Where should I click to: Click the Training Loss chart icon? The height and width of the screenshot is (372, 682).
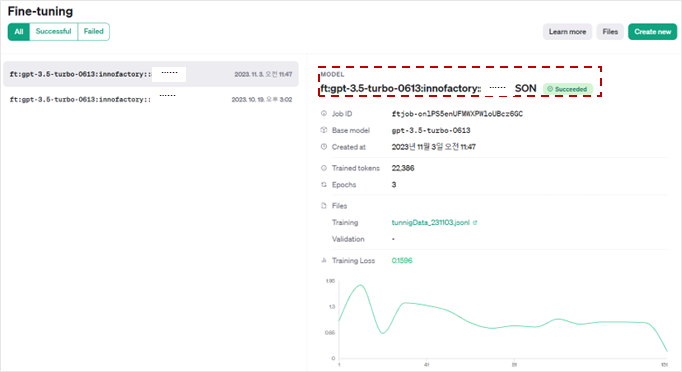click(324, 260)
